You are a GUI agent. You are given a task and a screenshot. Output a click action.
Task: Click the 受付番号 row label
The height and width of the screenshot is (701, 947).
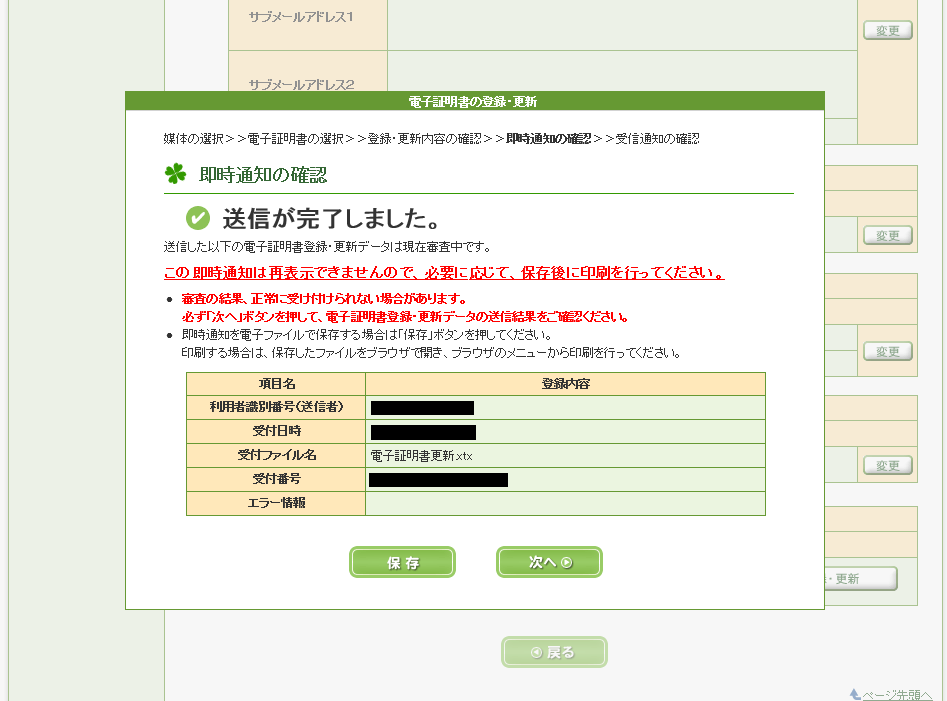coord(276,479)
